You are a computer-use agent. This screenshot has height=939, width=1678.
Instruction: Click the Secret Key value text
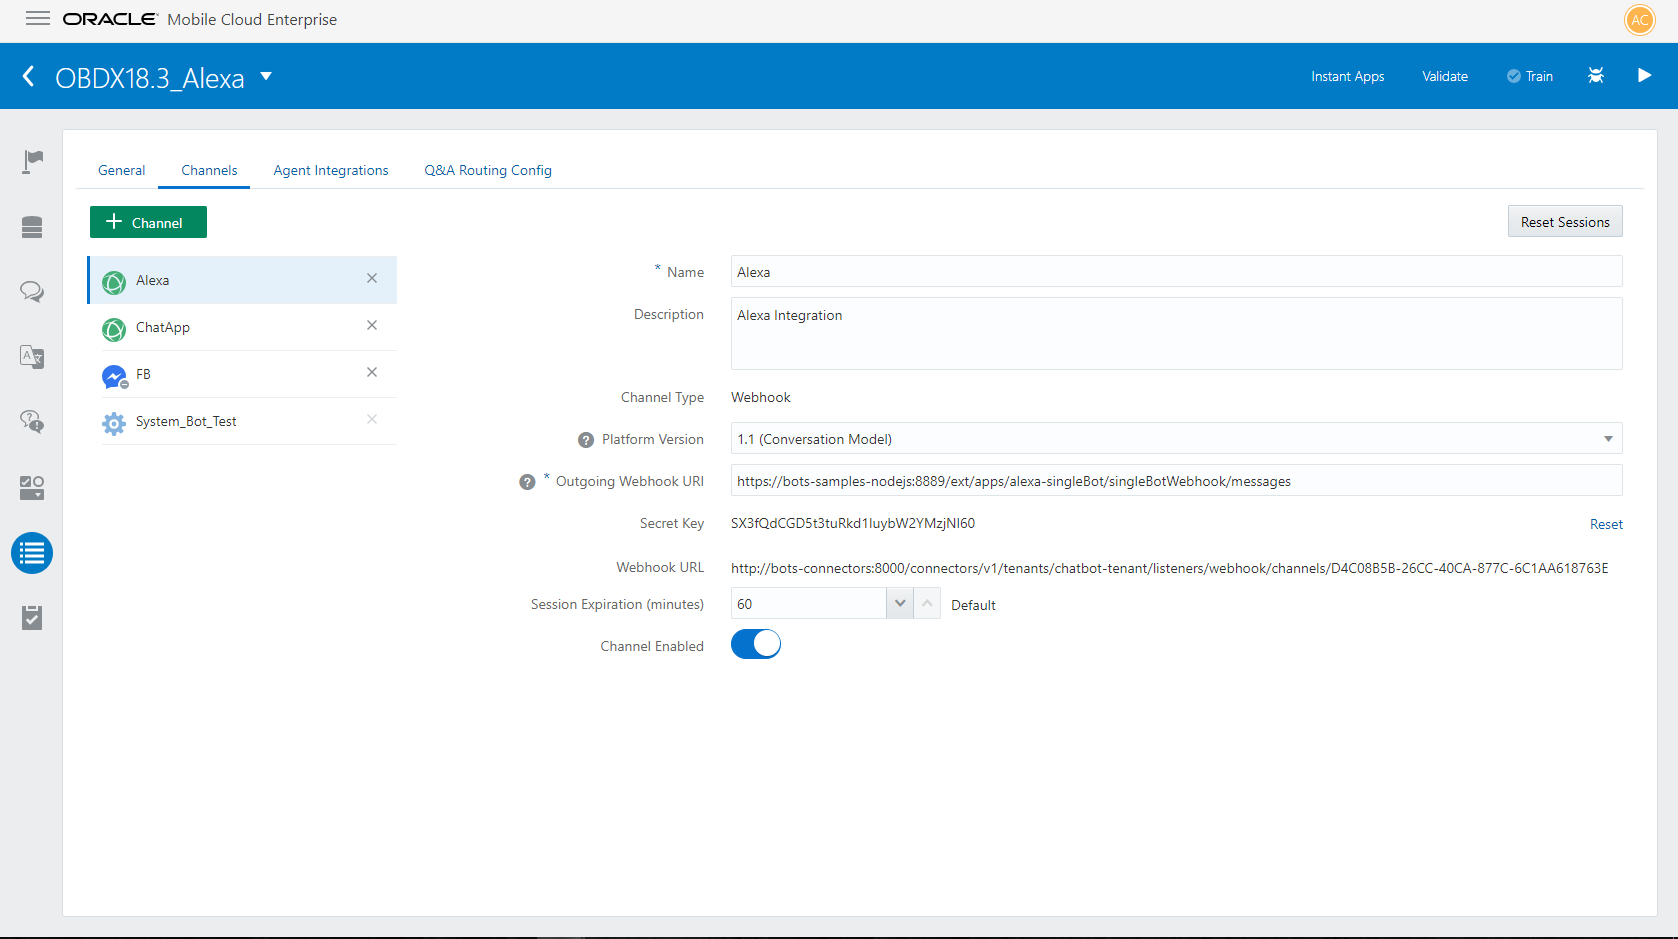(853, 523)
